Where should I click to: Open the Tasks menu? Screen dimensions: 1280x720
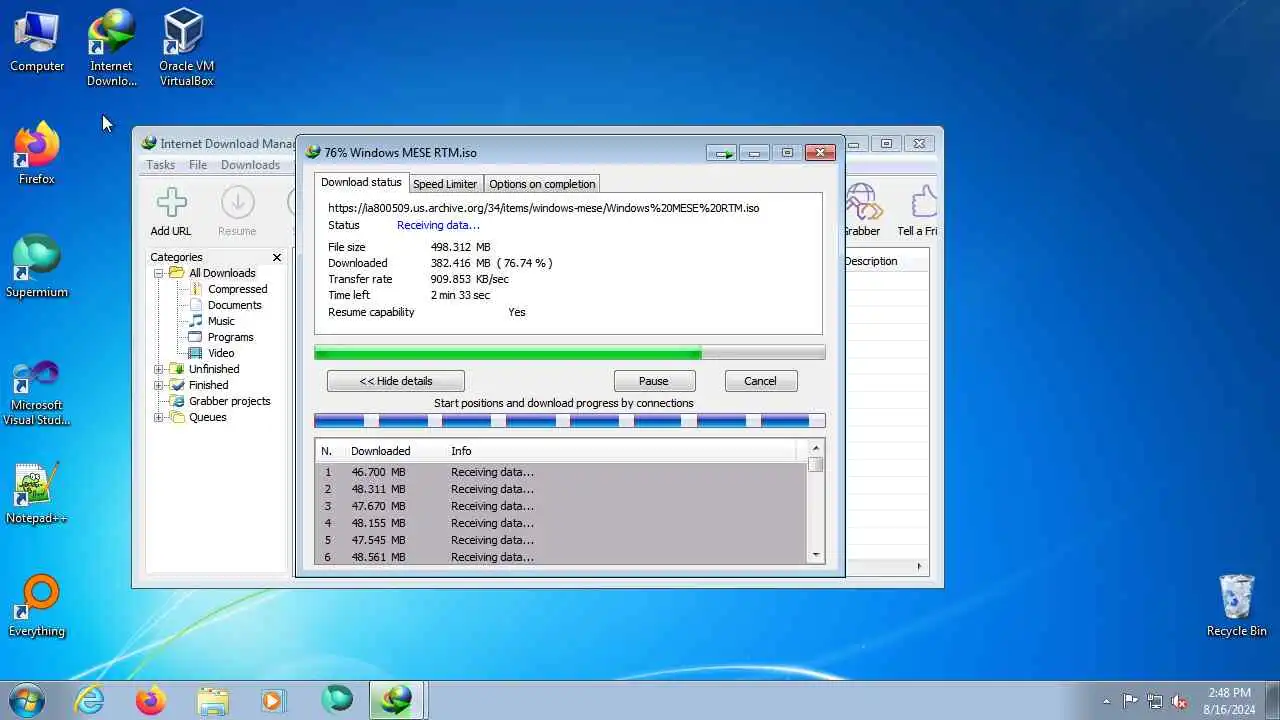coord(160,165)
